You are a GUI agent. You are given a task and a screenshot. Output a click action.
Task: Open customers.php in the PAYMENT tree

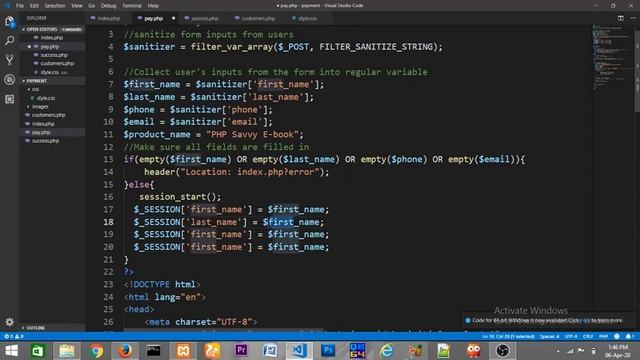tap(48, 115)
